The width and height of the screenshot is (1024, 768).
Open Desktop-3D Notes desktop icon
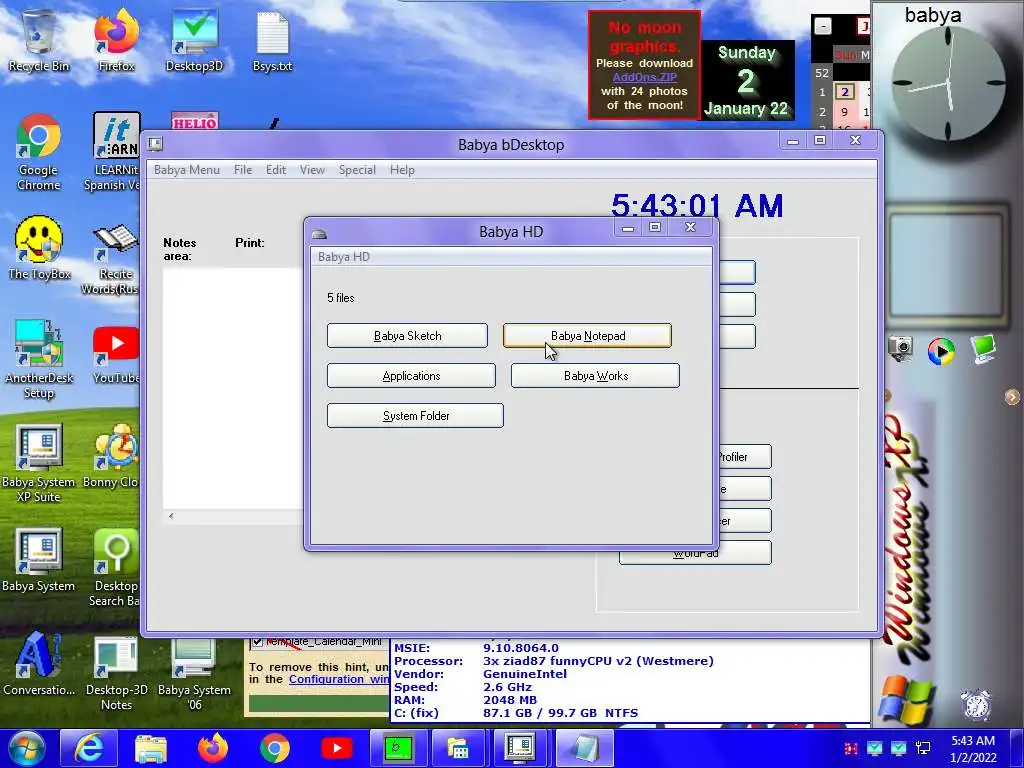pyautogui.click(x=116, y=673)
